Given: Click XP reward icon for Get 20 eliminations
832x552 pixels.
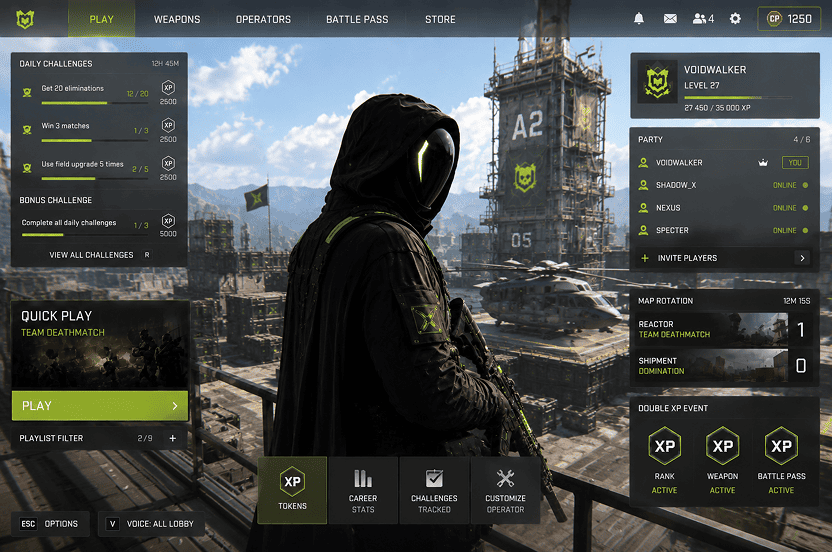Looking at the screenshot, I should coord(168,88).
